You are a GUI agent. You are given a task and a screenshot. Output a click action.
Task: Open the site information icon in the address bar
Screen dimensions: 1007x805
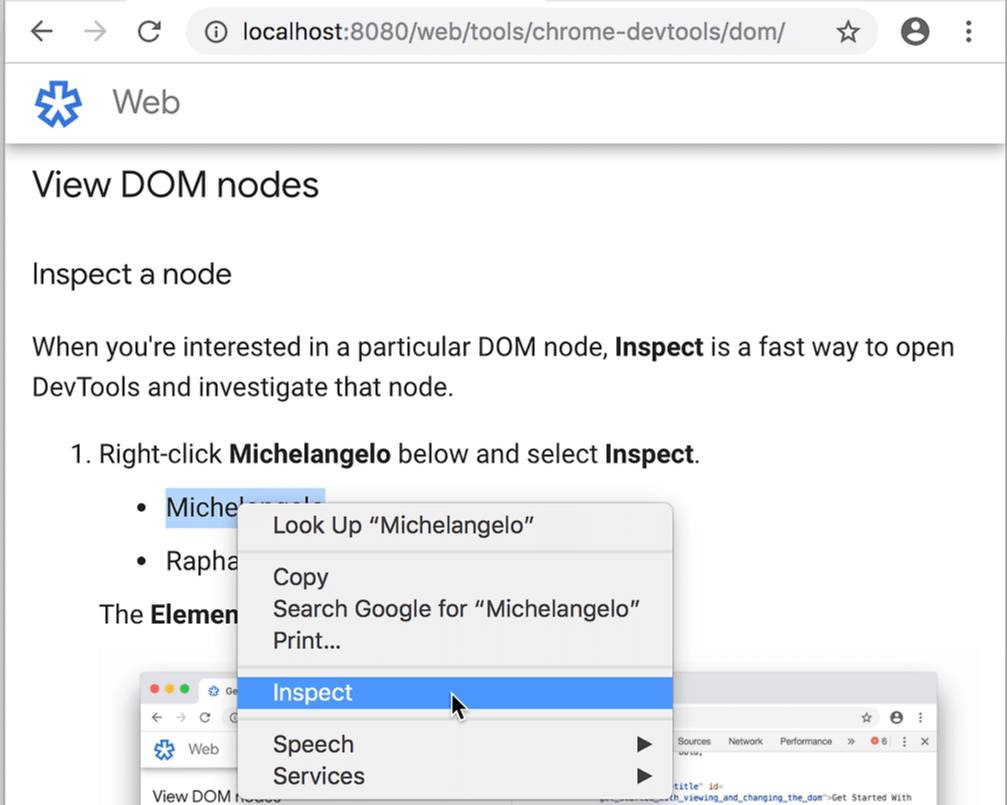point(216,31)
